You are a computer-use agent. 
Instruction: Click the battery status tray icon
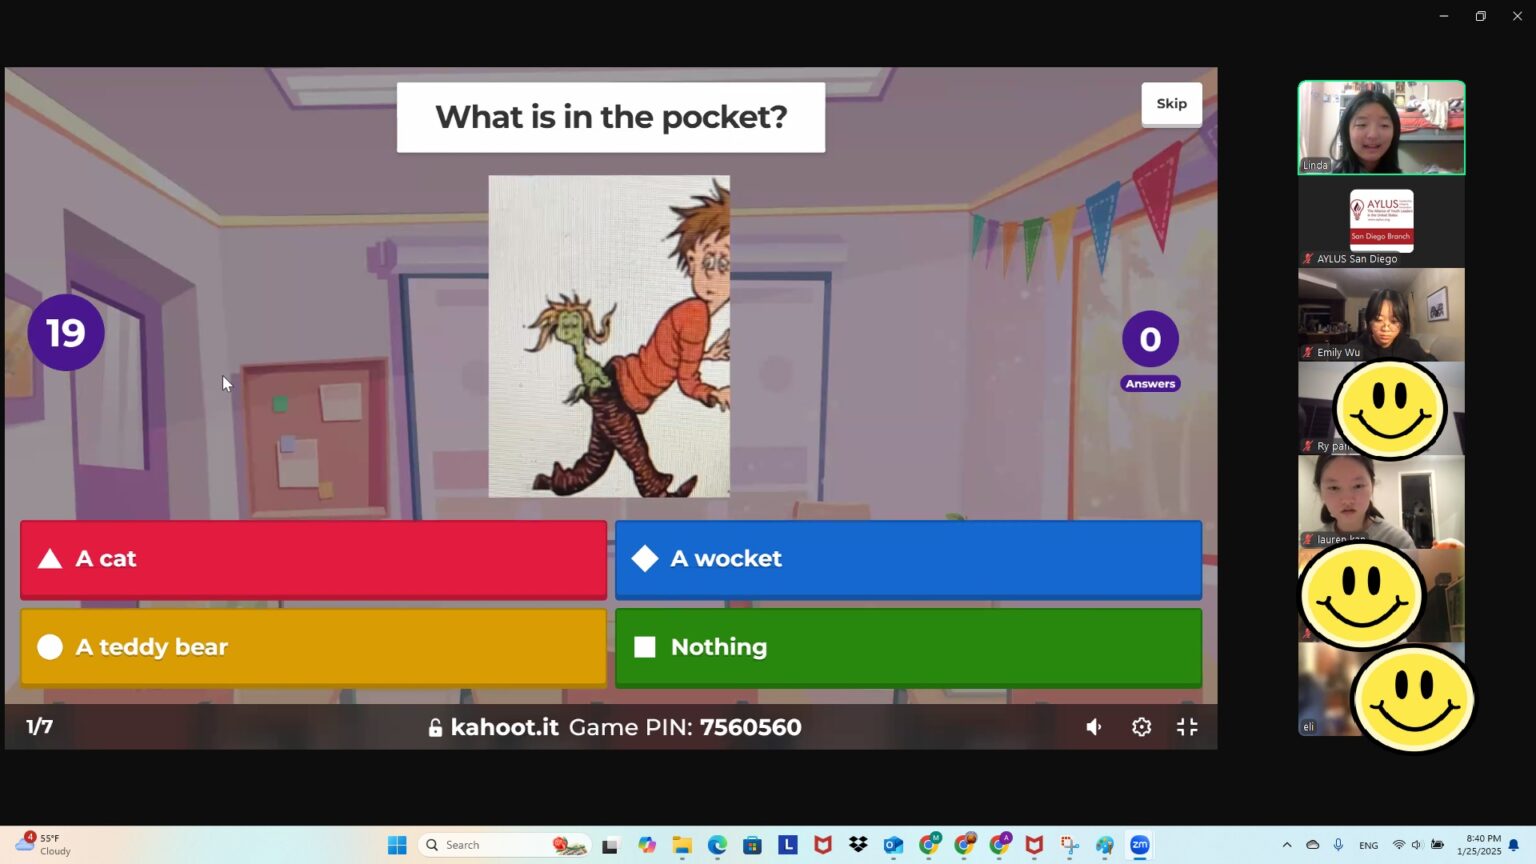tap(1437, 845)
